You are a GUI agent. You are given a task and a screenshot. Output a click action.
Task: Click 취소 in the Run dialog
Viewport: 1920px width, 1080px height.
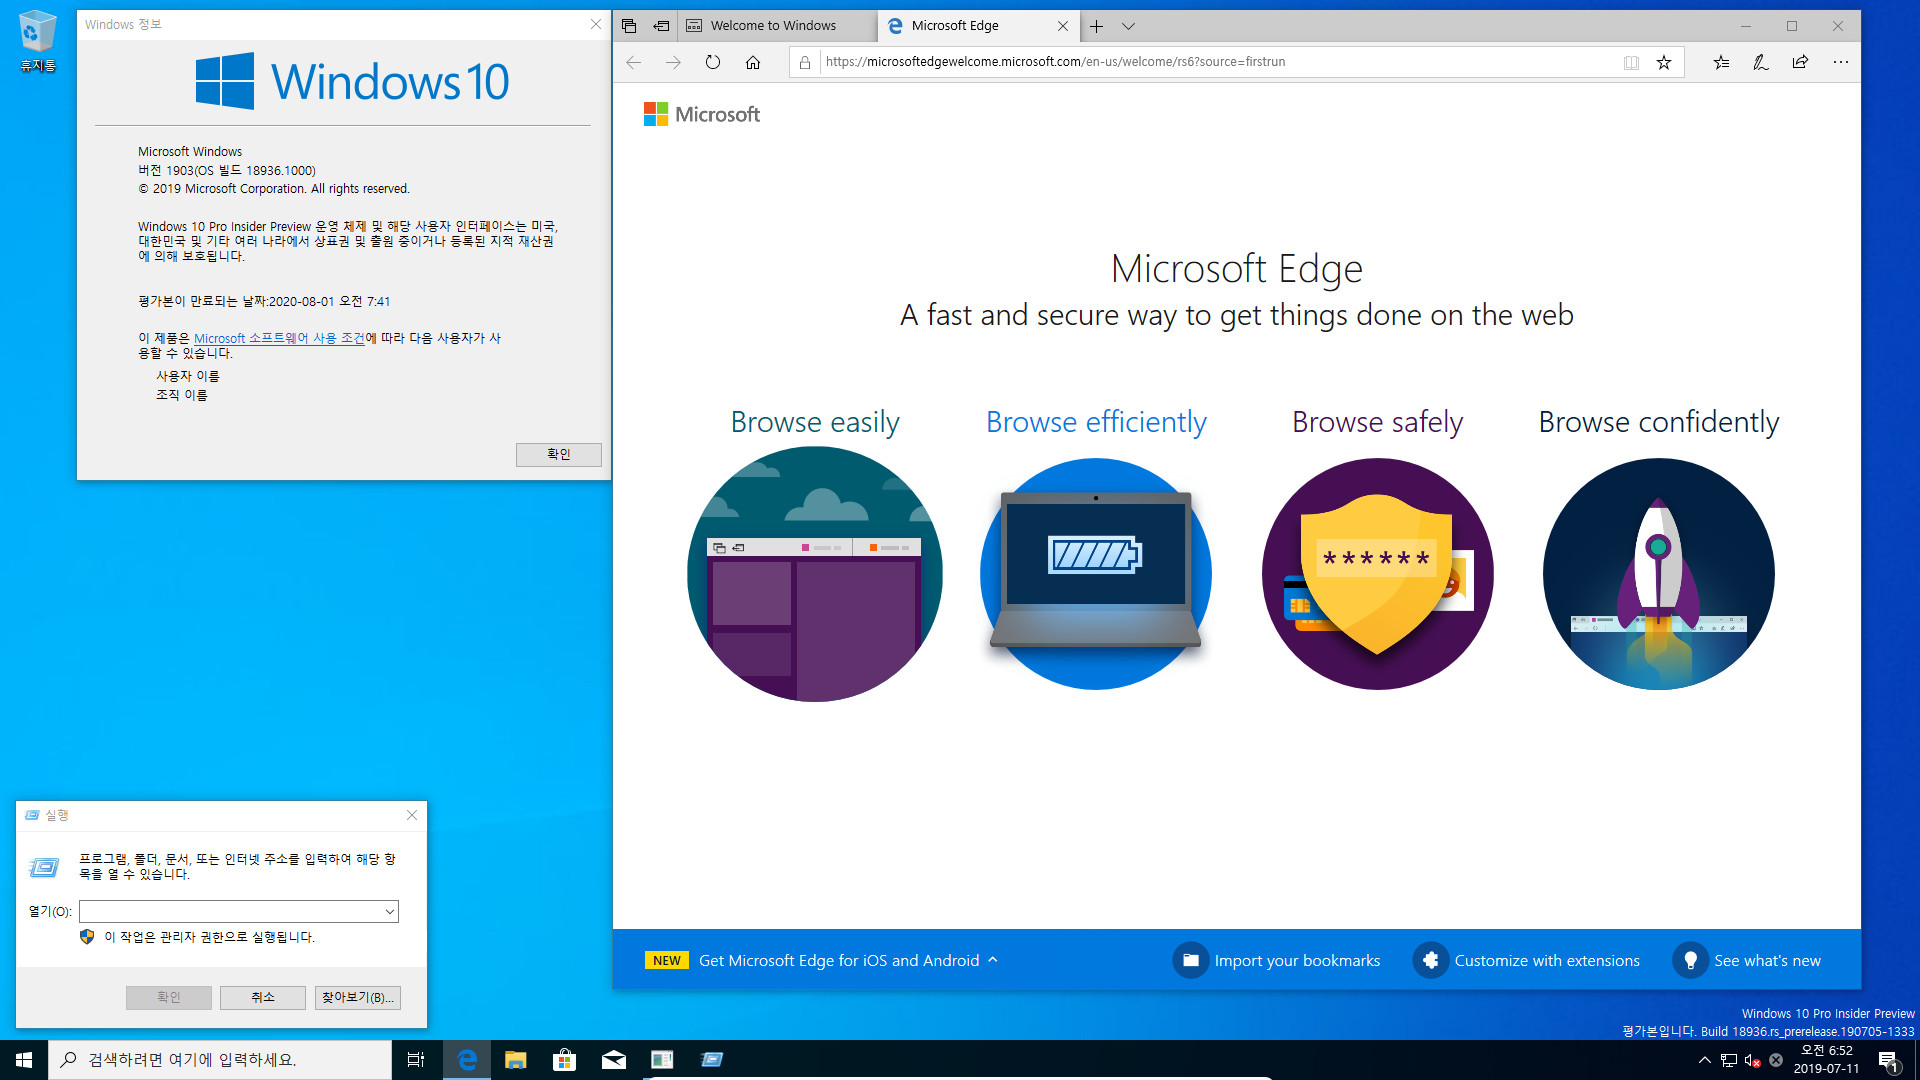click(263, 997)
